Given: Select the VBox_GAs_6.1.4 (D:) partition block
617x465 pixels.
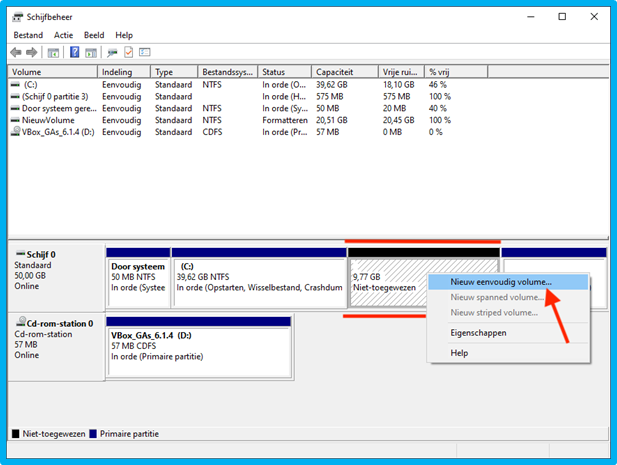Looking at the screenshot, I should (x=199, y=347).
